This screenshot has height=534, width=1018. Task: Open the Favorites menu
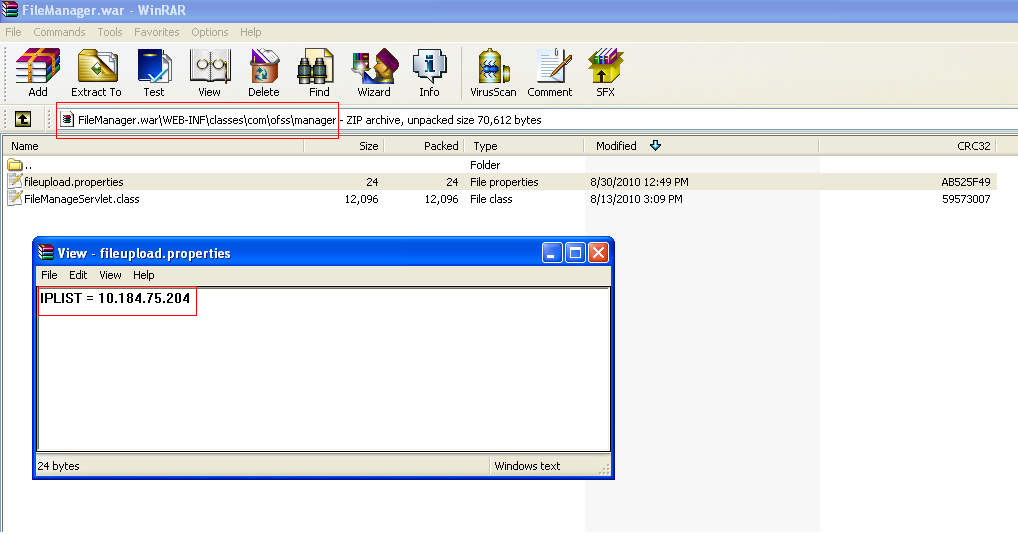click(156, 32)
